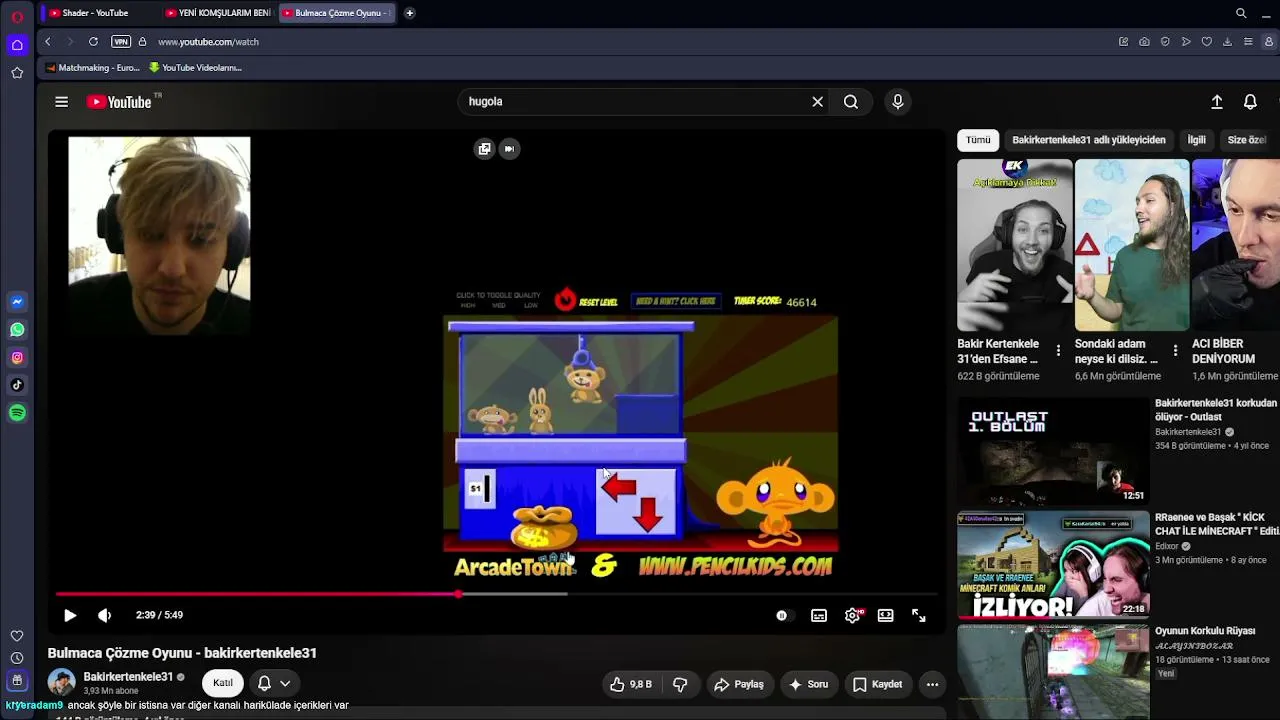The image size is (1280, 720).
Task: Open browser downloads icon
Action: 1227,42
